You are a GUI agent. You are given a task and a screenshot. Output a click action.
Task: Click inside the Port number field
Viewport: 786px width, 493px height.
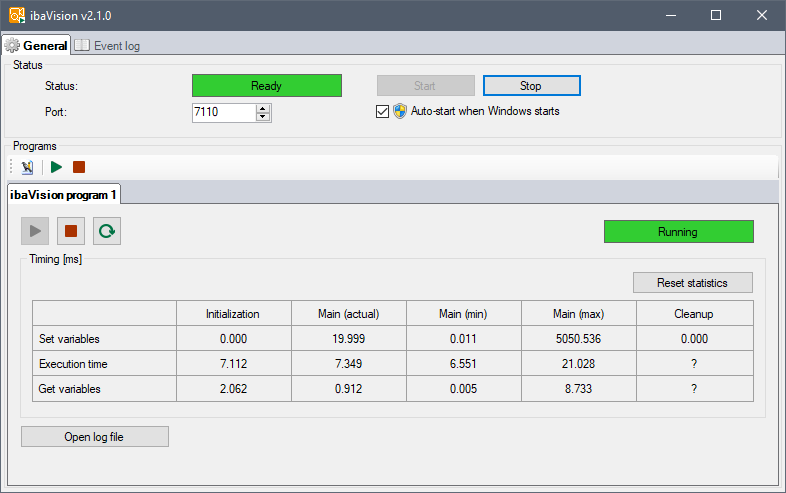click(x=222, y=112)
